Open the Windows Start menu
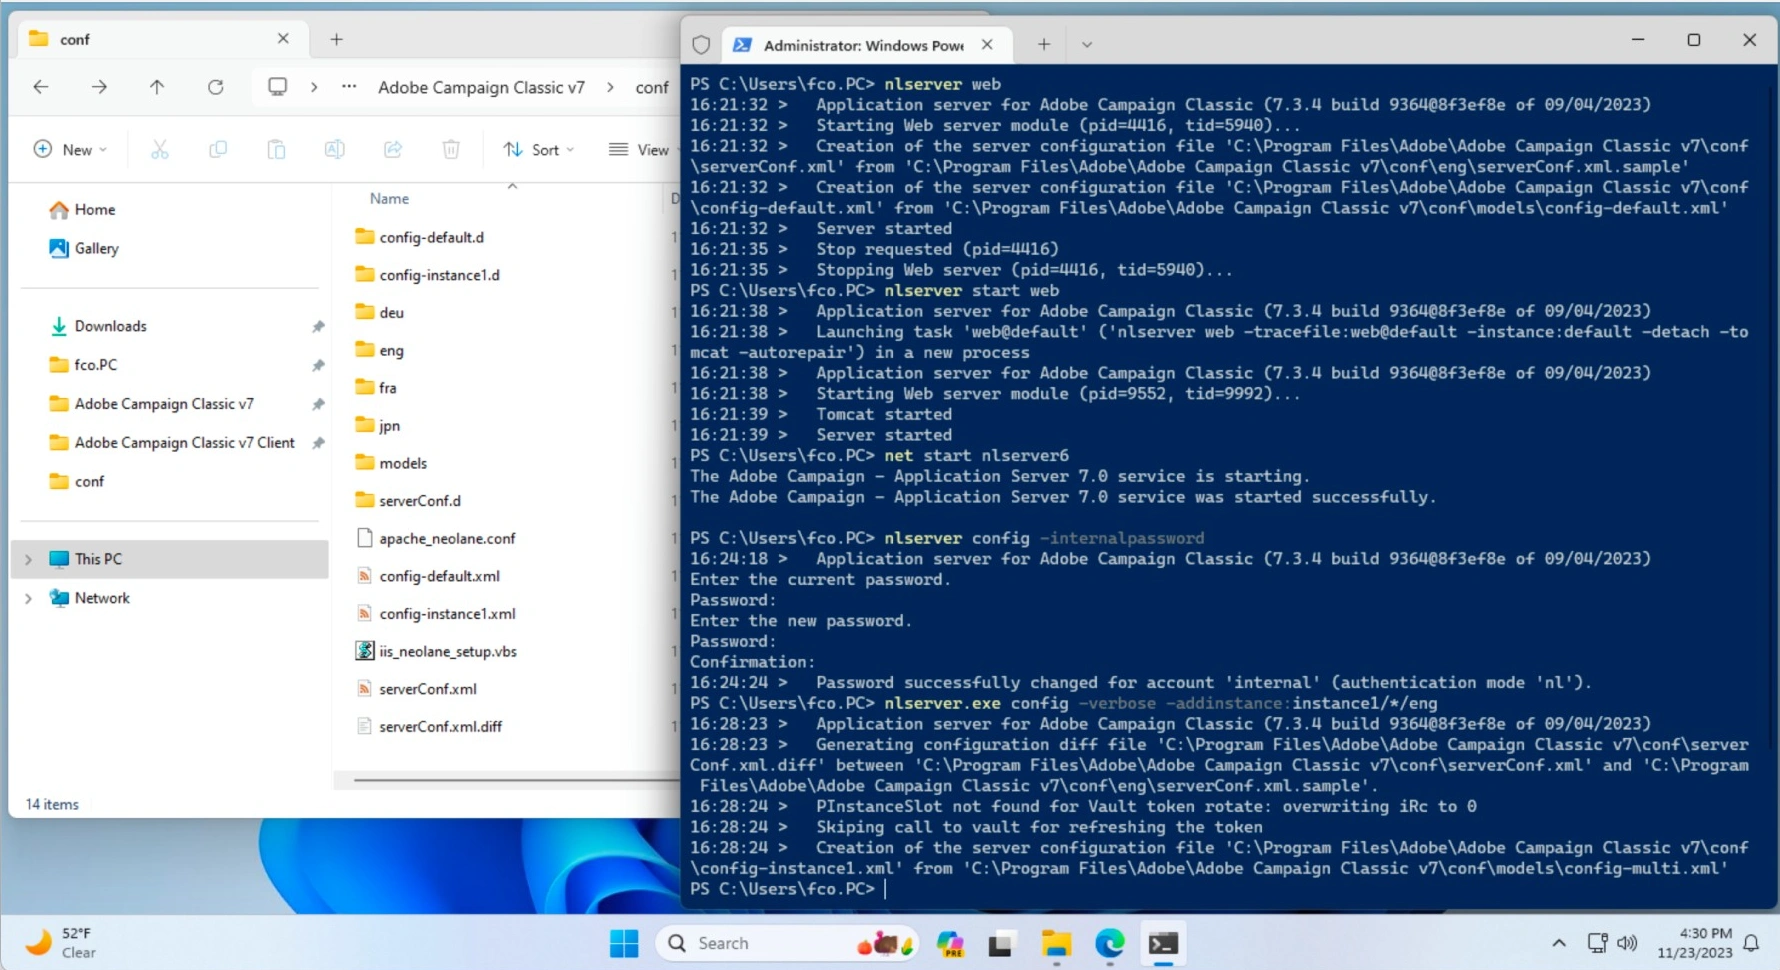Screen dimensions: 1780x970 point(624,943)
